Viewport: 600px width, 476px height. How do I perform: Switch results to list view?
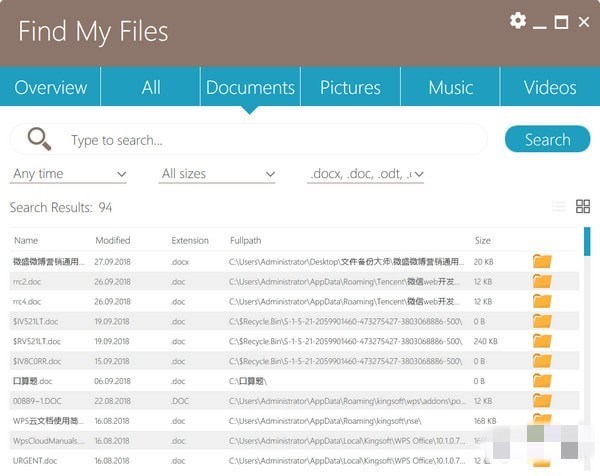click(559, 207)
